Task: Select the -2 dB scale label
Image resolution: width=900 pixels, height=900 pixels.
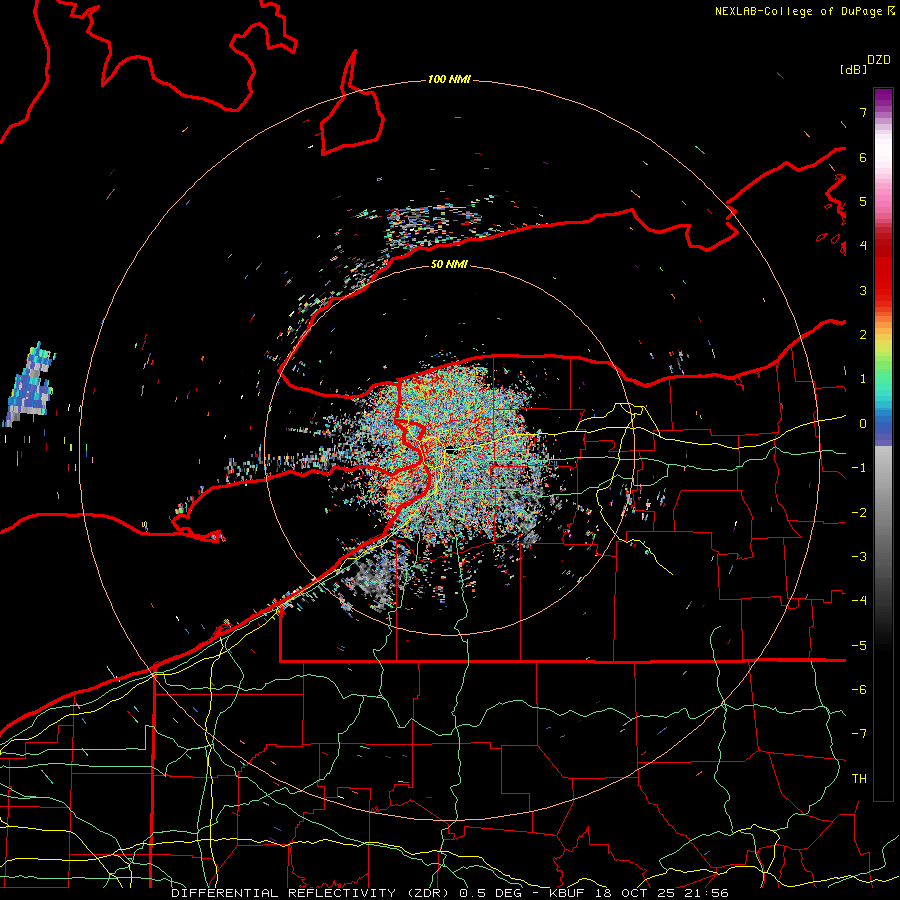Action: [859, 513]
